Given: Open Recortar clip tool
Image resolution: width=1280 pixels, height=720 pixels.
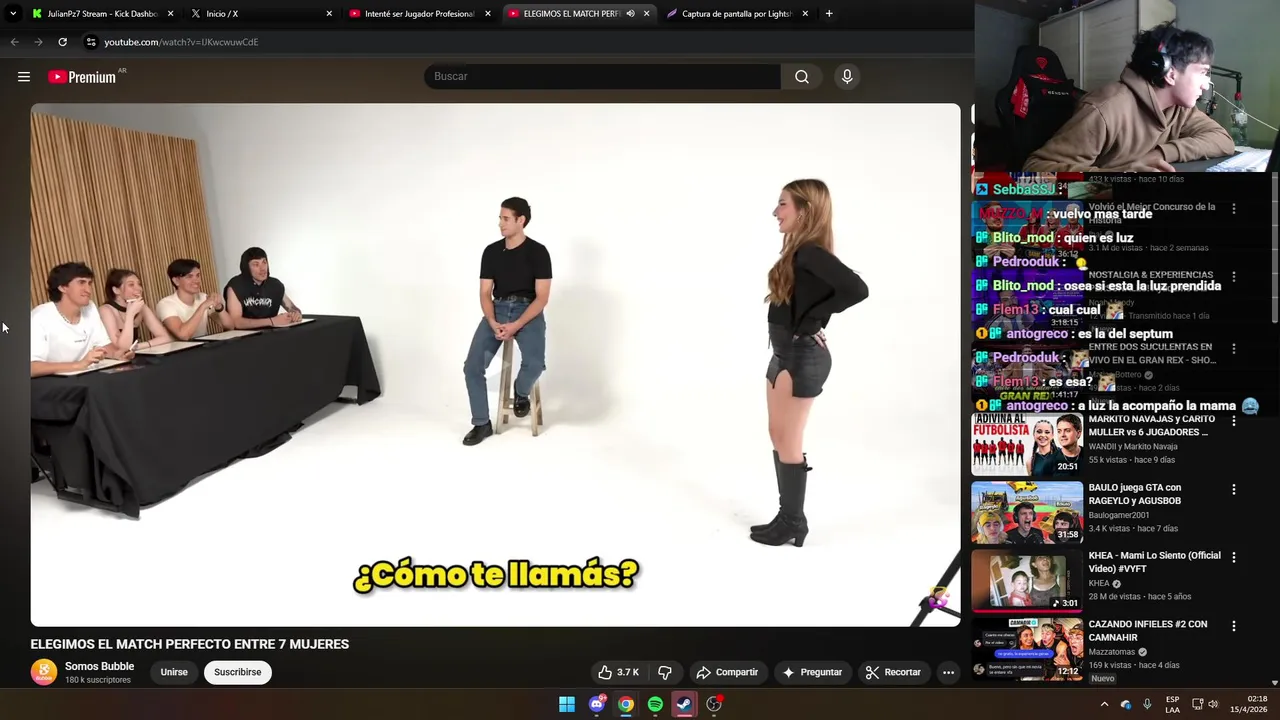Looking at the screenshot, I should click(893, 672).
